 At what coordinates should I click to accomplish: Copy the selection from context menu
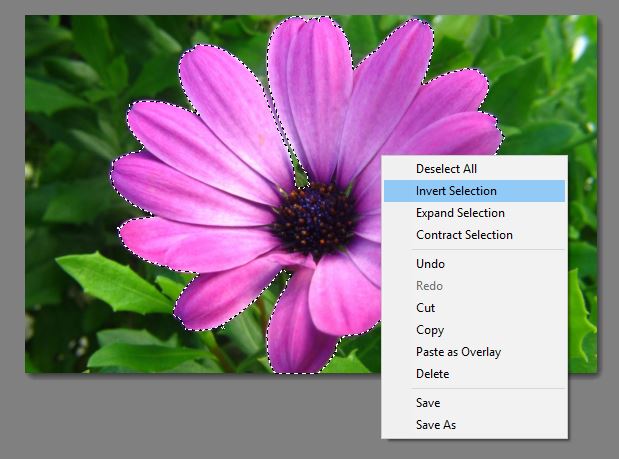pos(474,330)
